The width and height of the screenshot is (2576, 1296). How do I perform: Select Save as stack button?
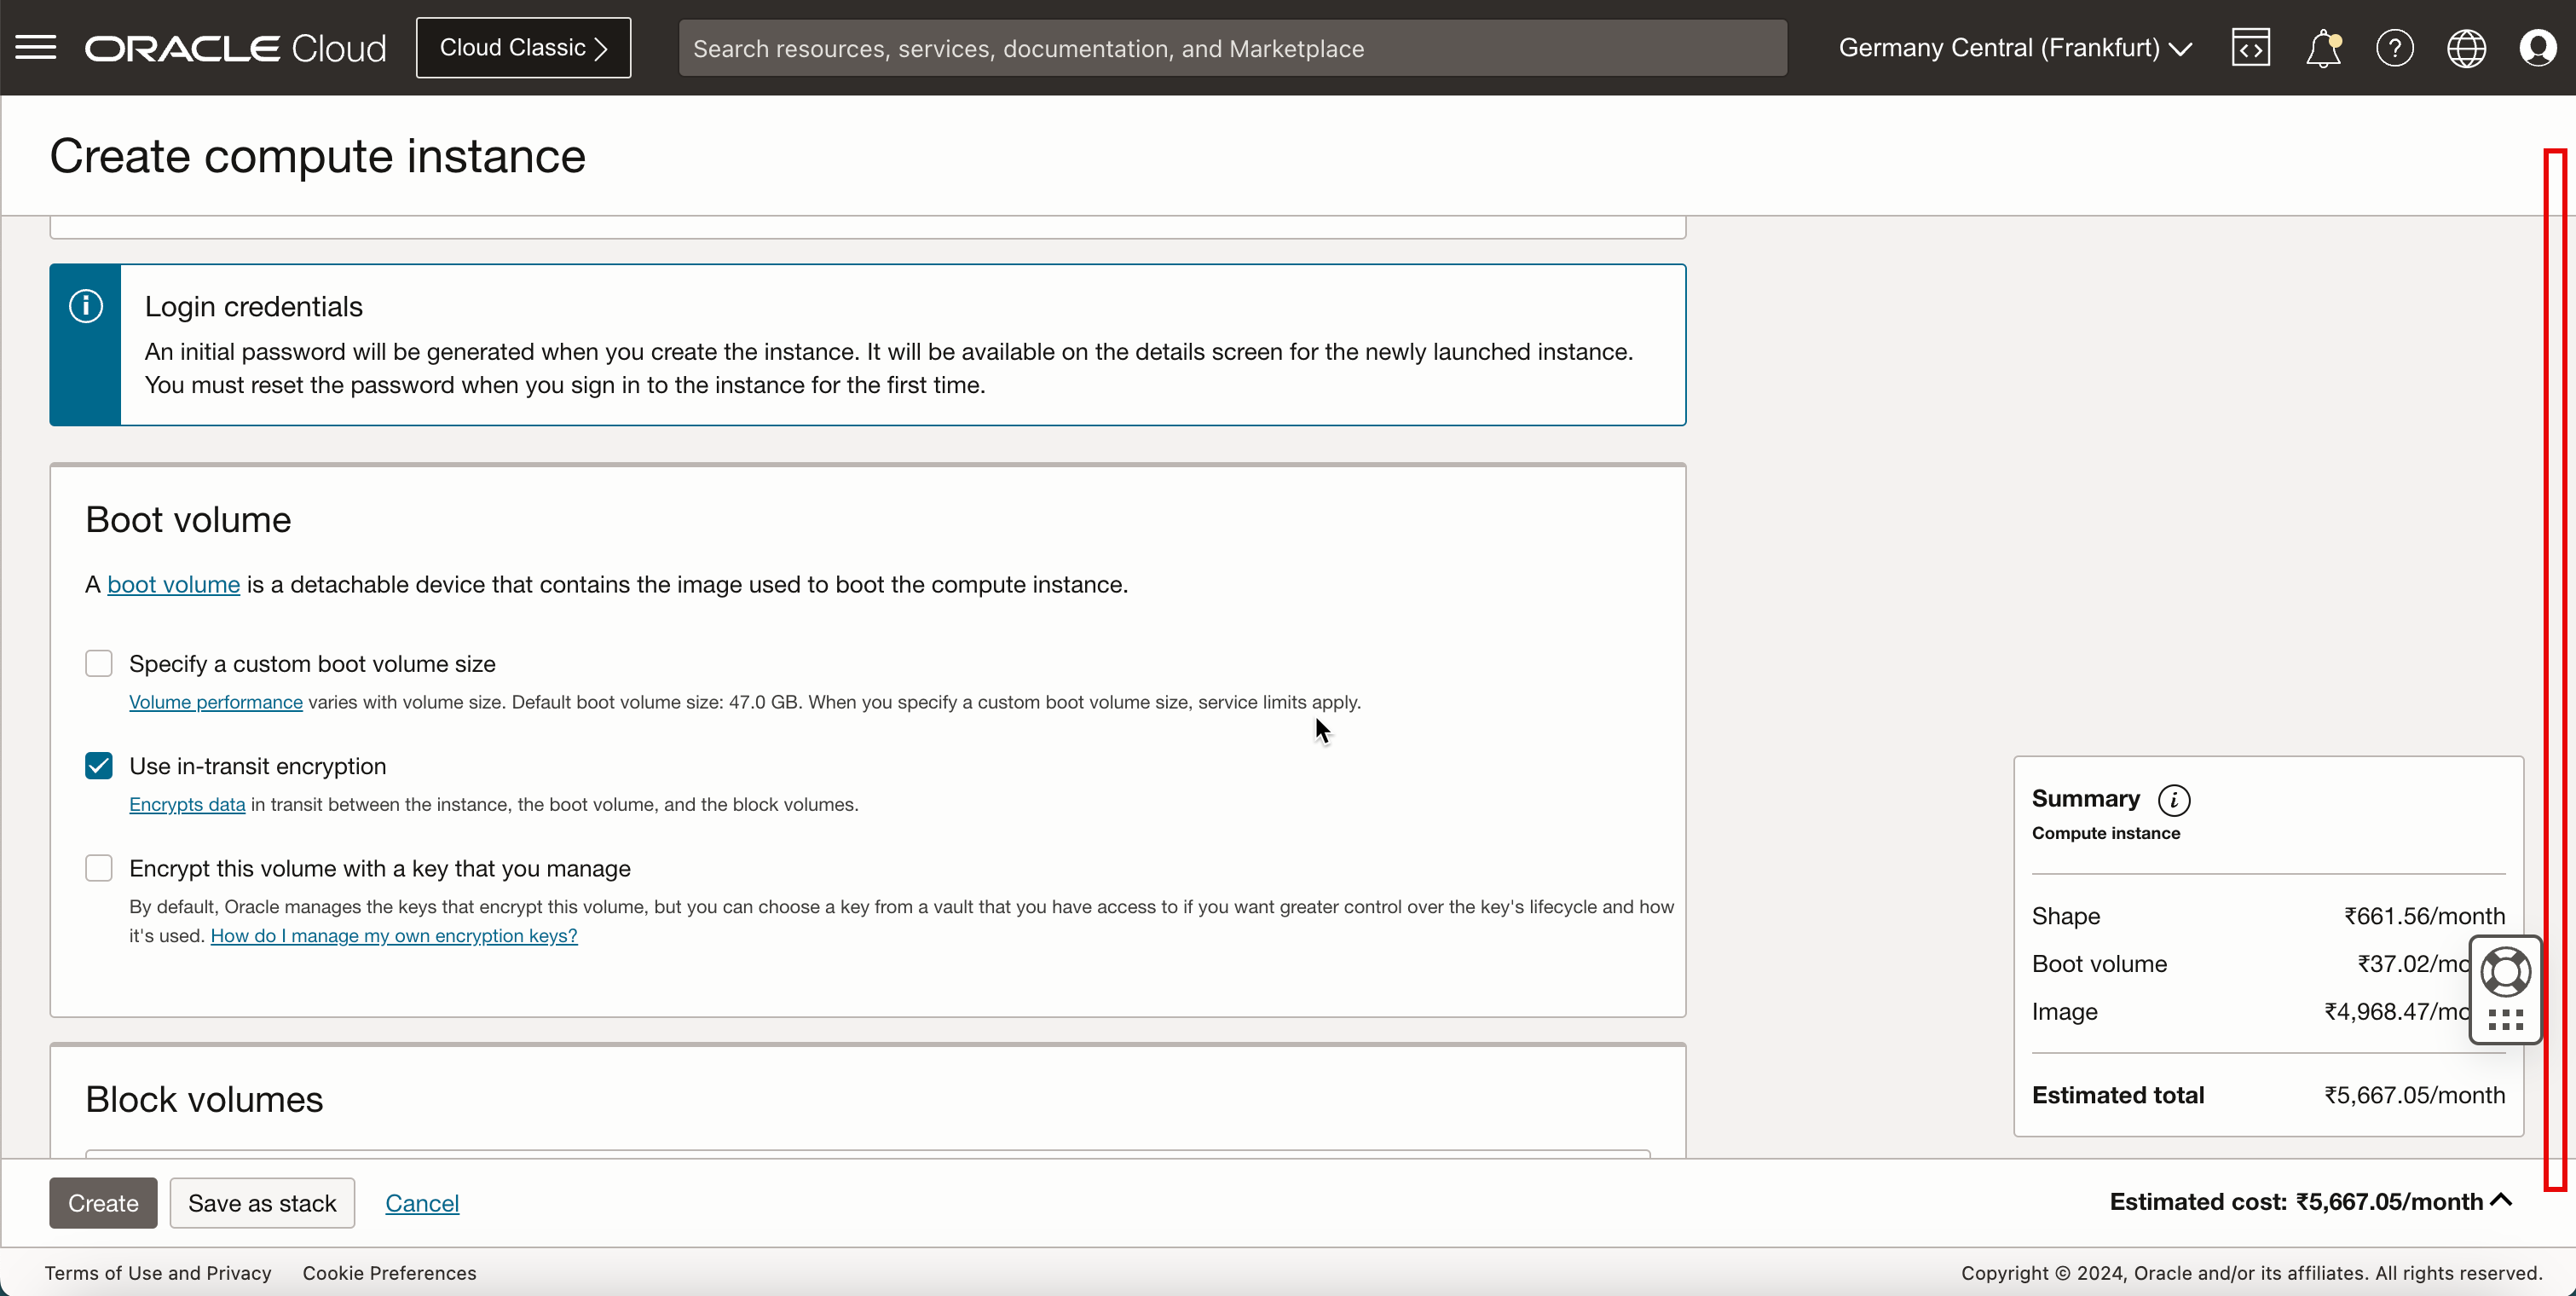pos(263,1203)
